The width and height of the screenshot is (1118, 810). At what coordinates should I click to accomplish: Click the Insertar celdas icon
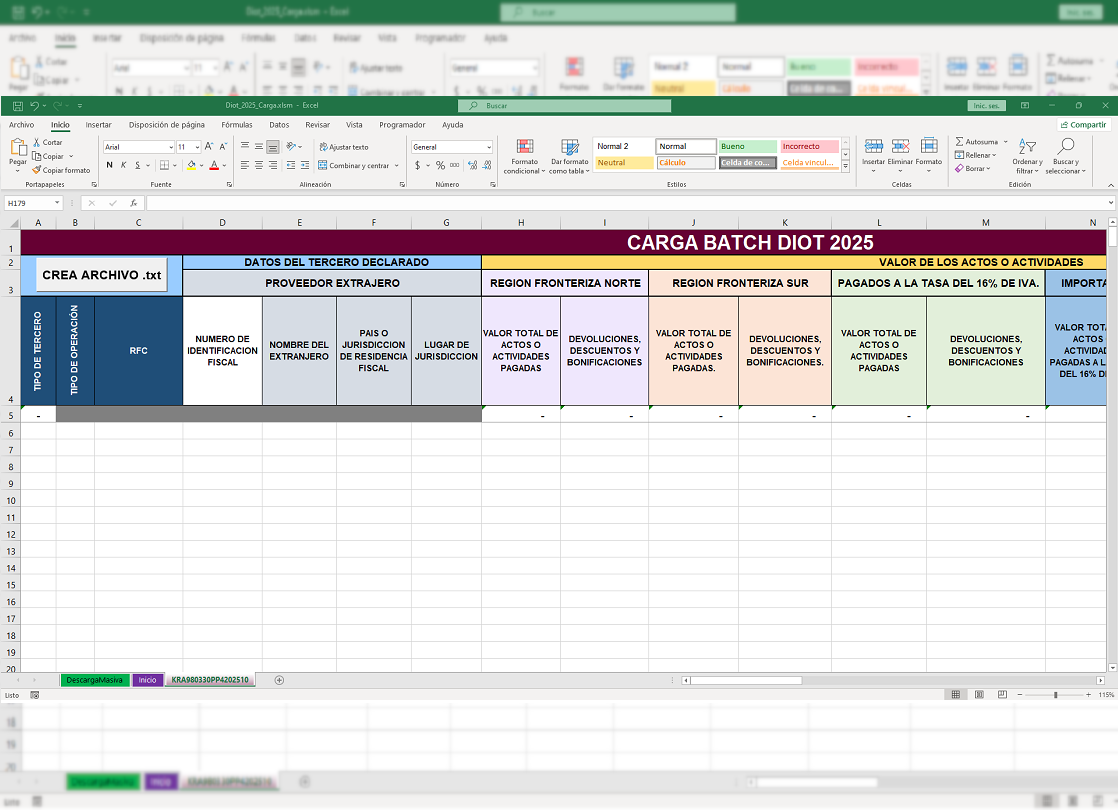click(x=873, y=153)
